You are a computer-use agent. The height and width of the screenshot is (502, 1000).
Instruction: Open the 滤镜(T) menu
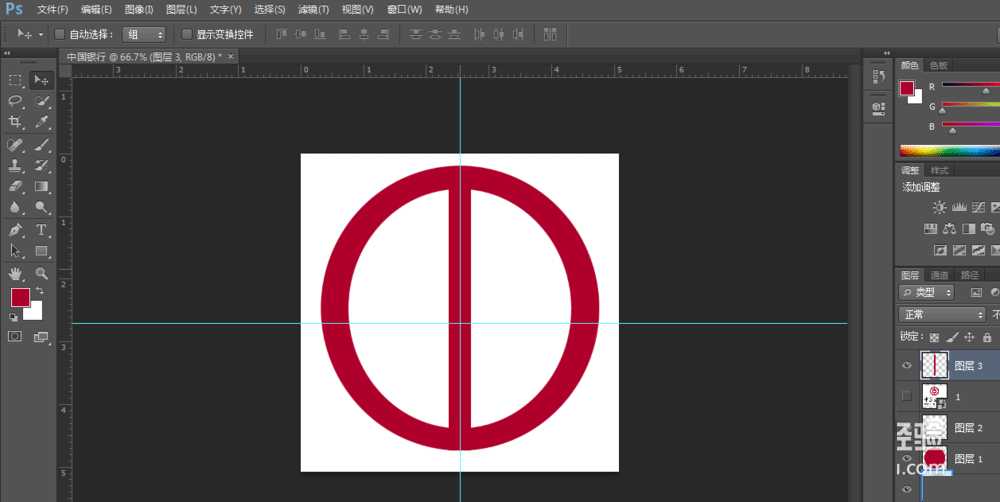(313, 10)
